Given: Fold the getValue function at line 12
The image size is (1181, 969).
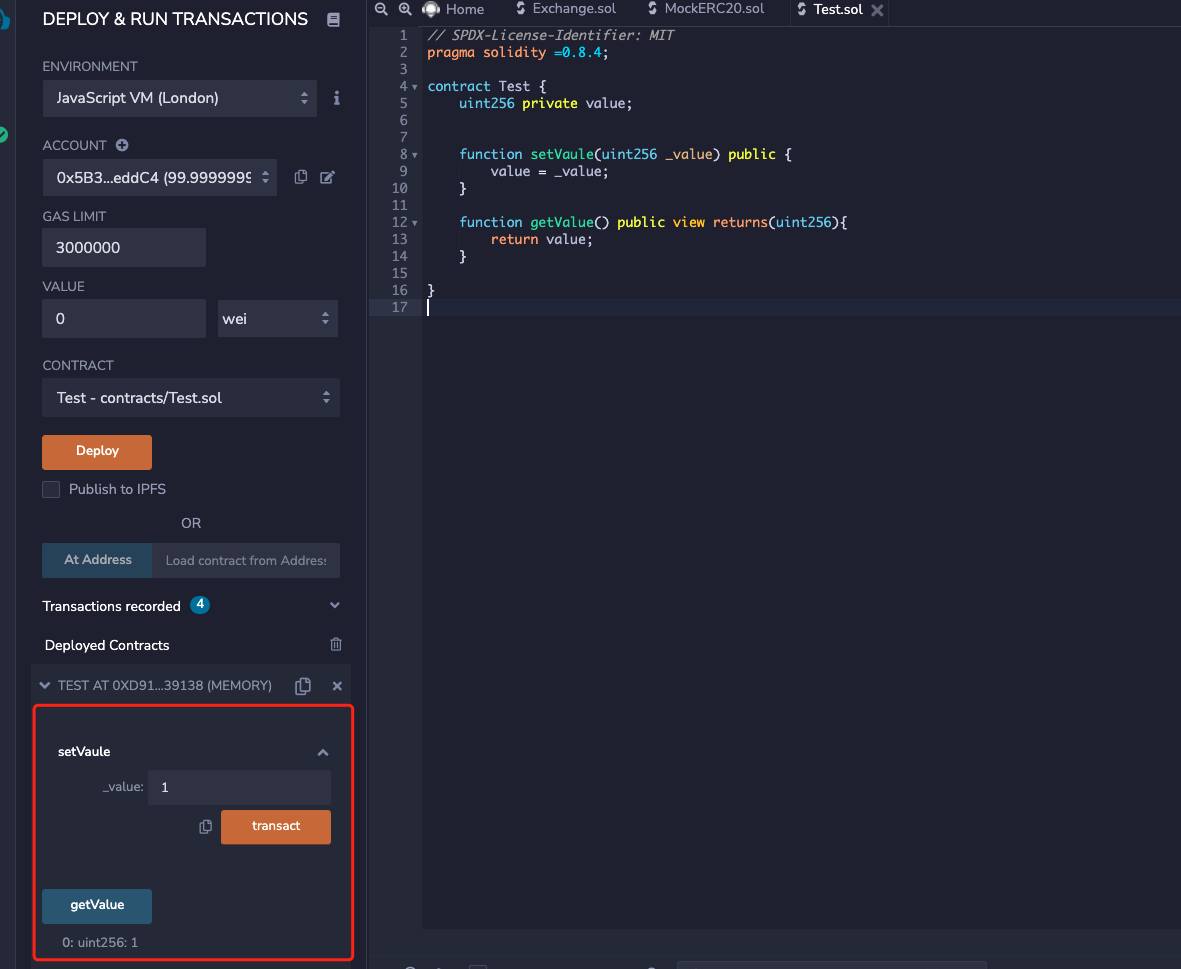Looking at the screenshot, I should coord(414,223).
